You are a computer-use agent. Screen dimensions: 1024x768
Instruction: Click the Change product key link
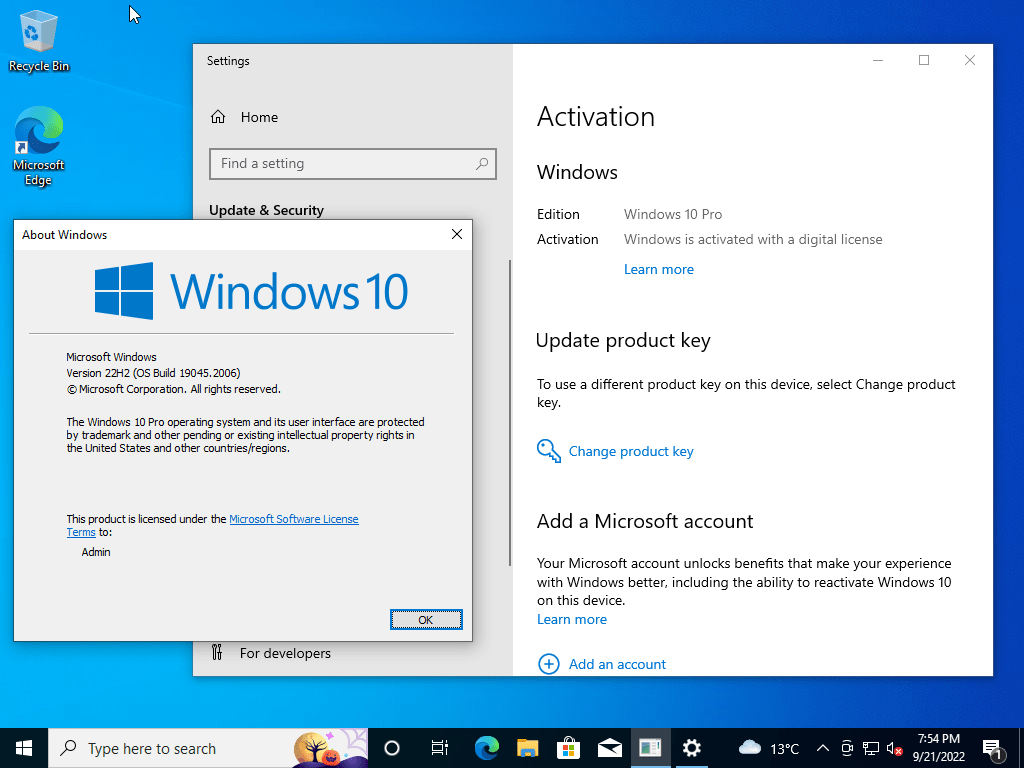[631, 451]
